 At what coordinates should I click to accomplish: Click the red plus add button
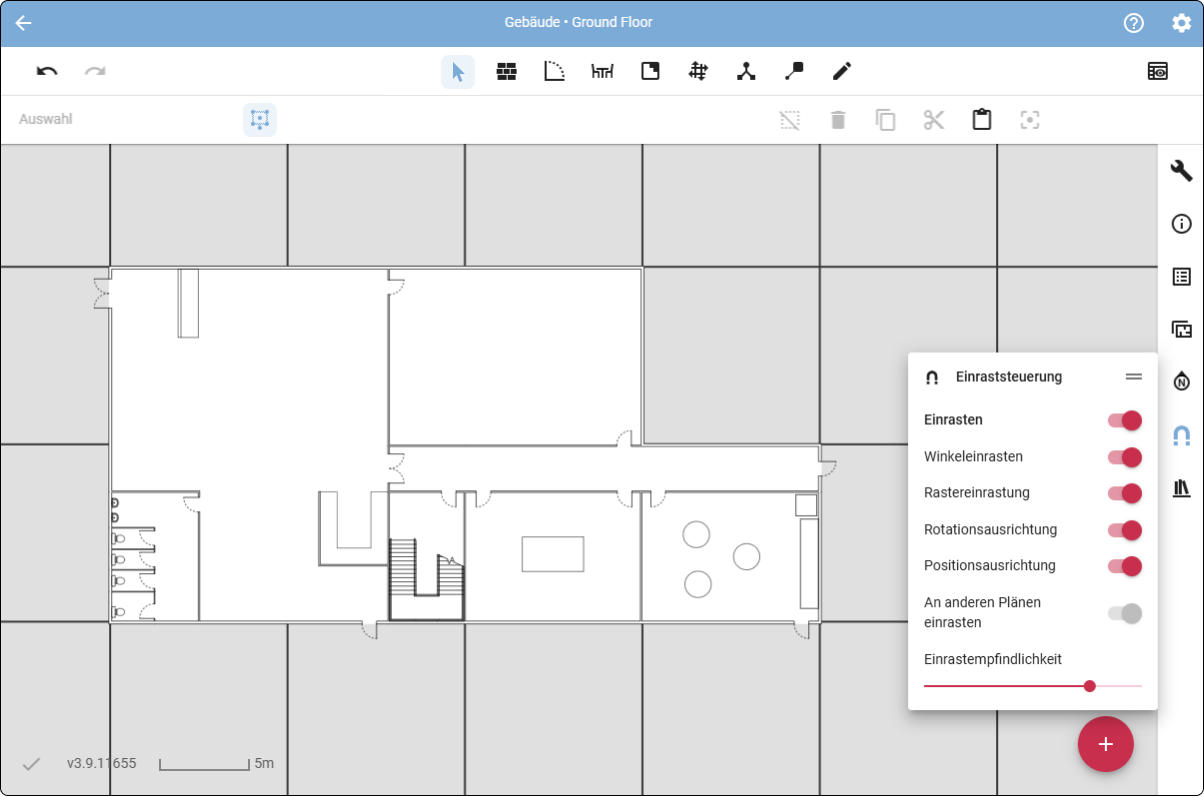click(x=1105, y=744)
